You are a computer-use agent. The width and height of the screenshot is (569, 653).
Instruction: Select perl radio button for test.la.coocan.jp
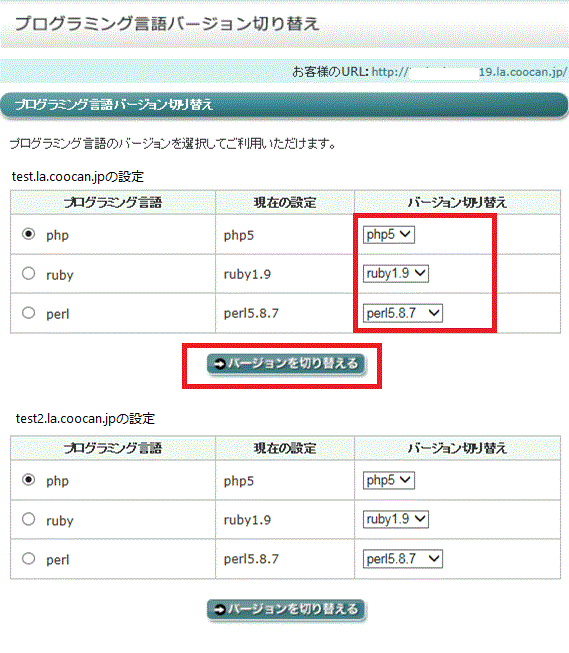tap(28, 313)
